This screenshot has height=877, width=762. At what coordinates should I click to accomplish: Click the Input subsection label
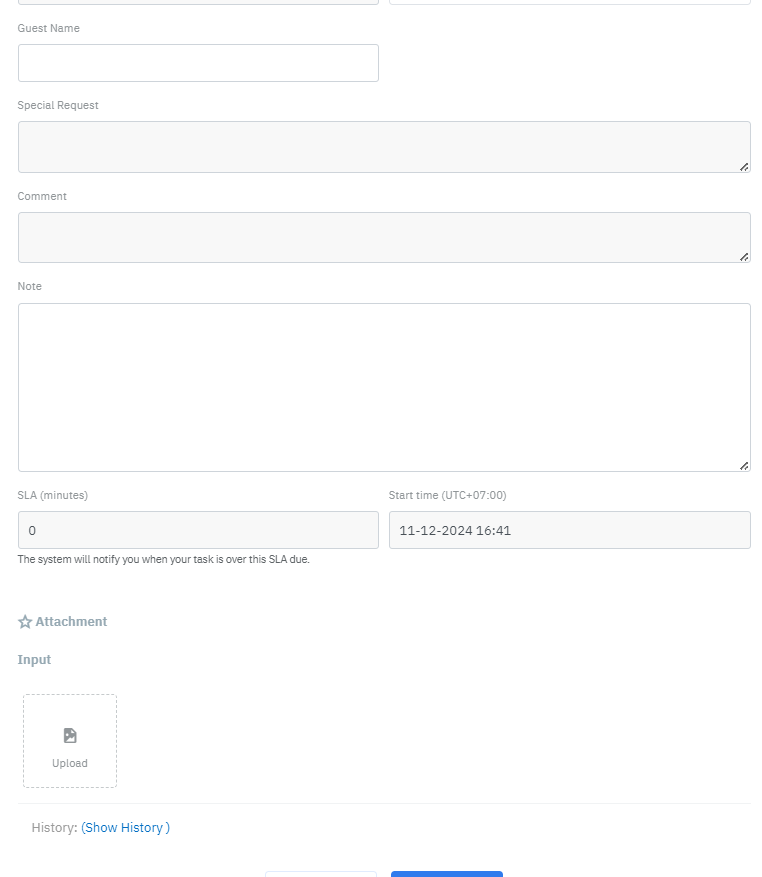click(x=34, y=660)
